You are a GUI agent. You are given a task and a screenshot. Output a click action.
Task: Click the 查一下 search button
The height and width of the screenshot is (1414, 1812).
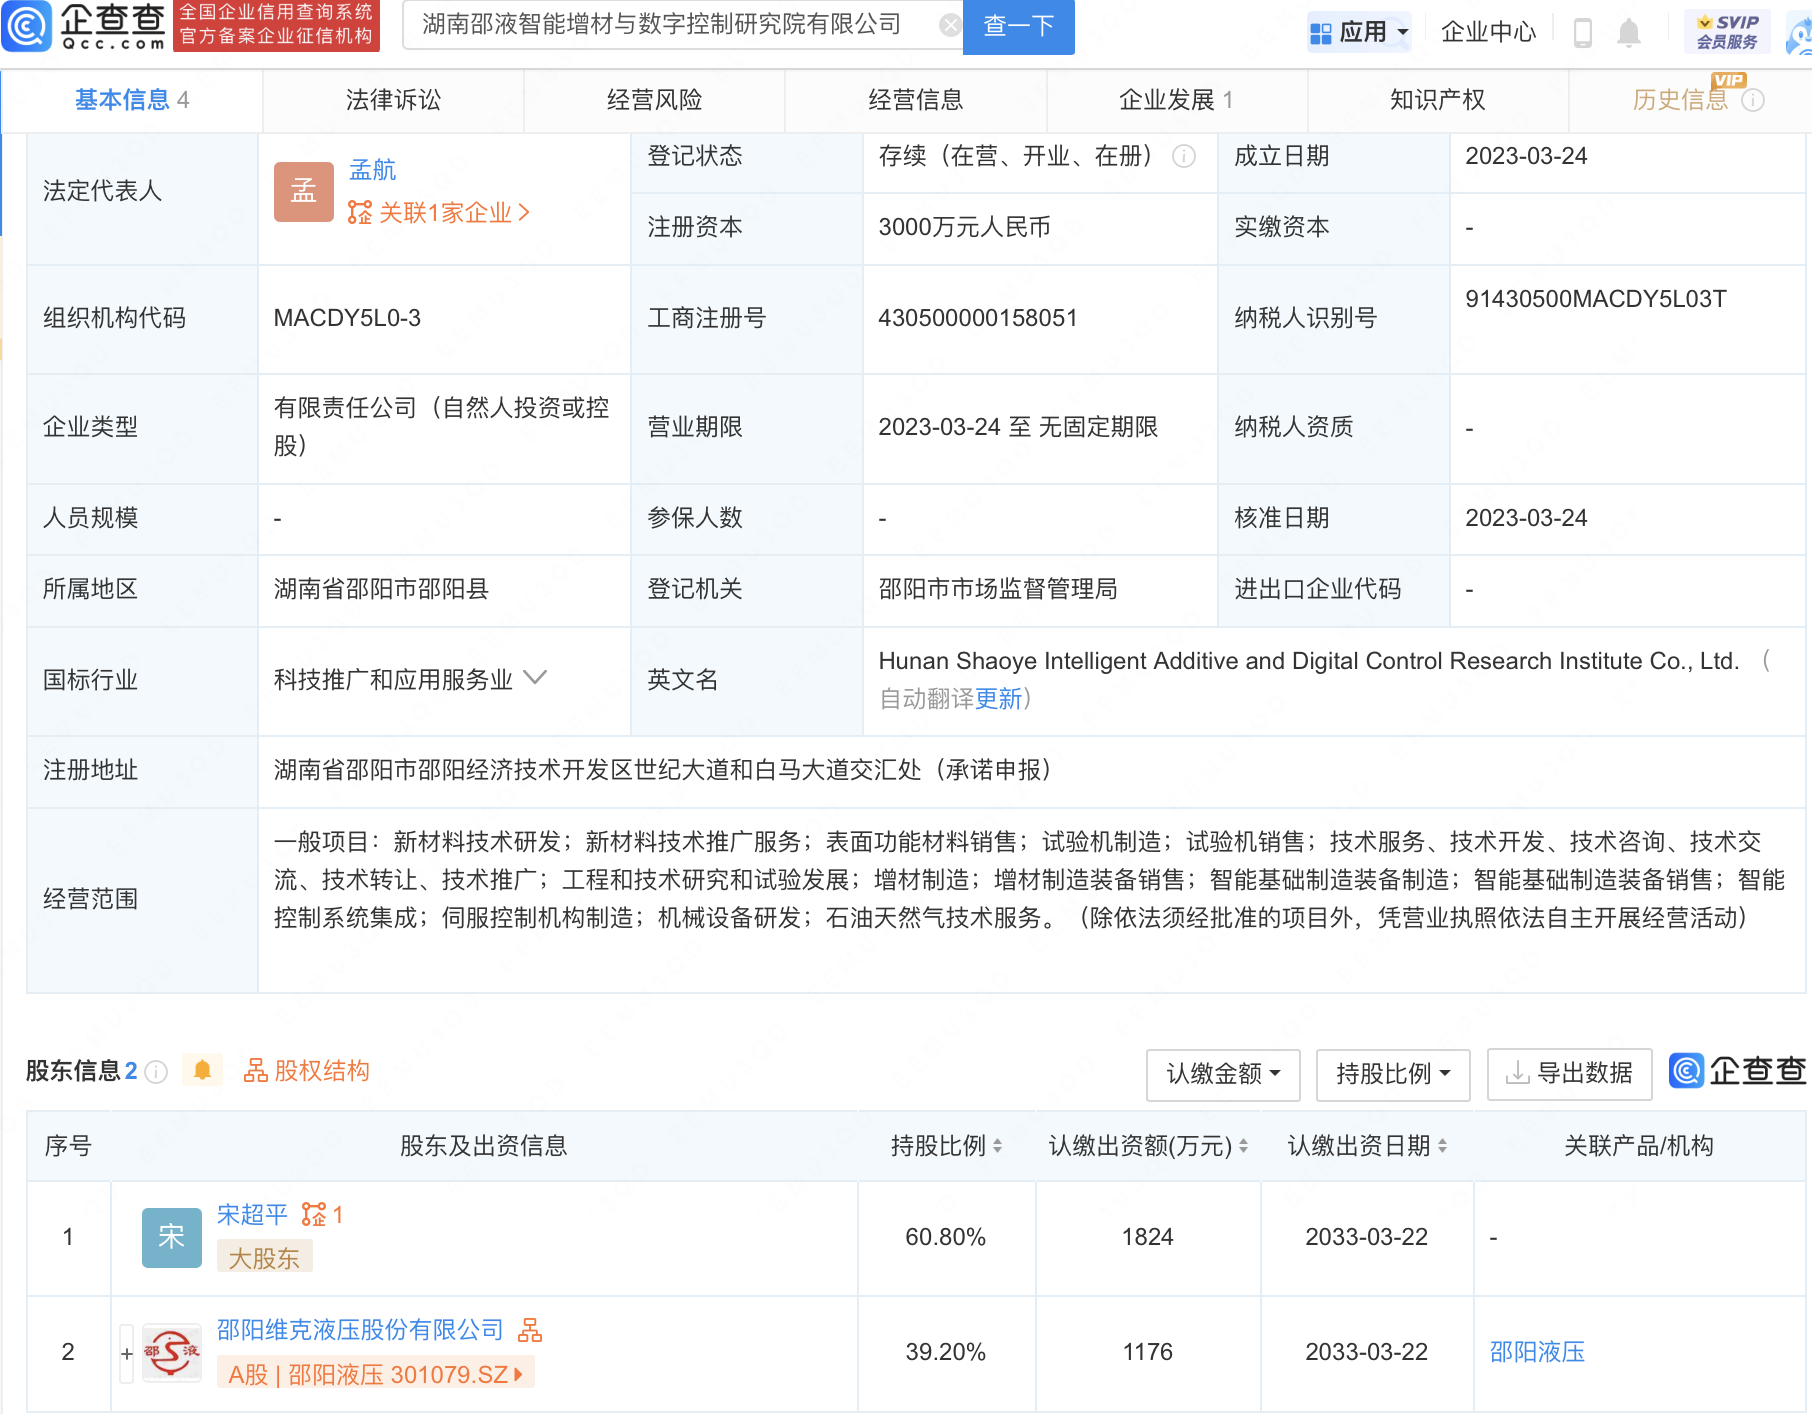pos(1018,26)
